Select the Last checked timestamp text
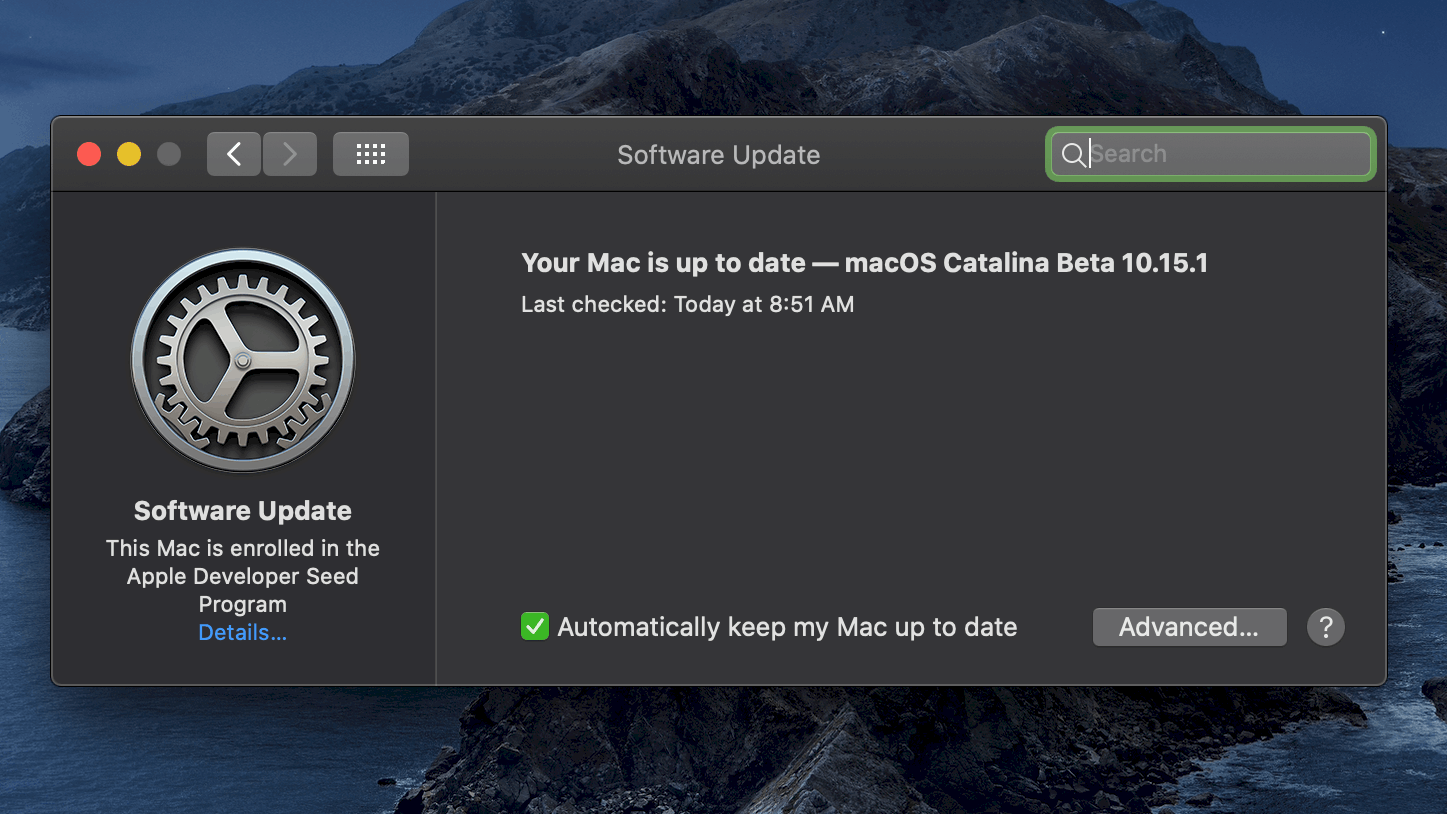The height and width of the screenshot is (814, 1447). tap(687, 304)
